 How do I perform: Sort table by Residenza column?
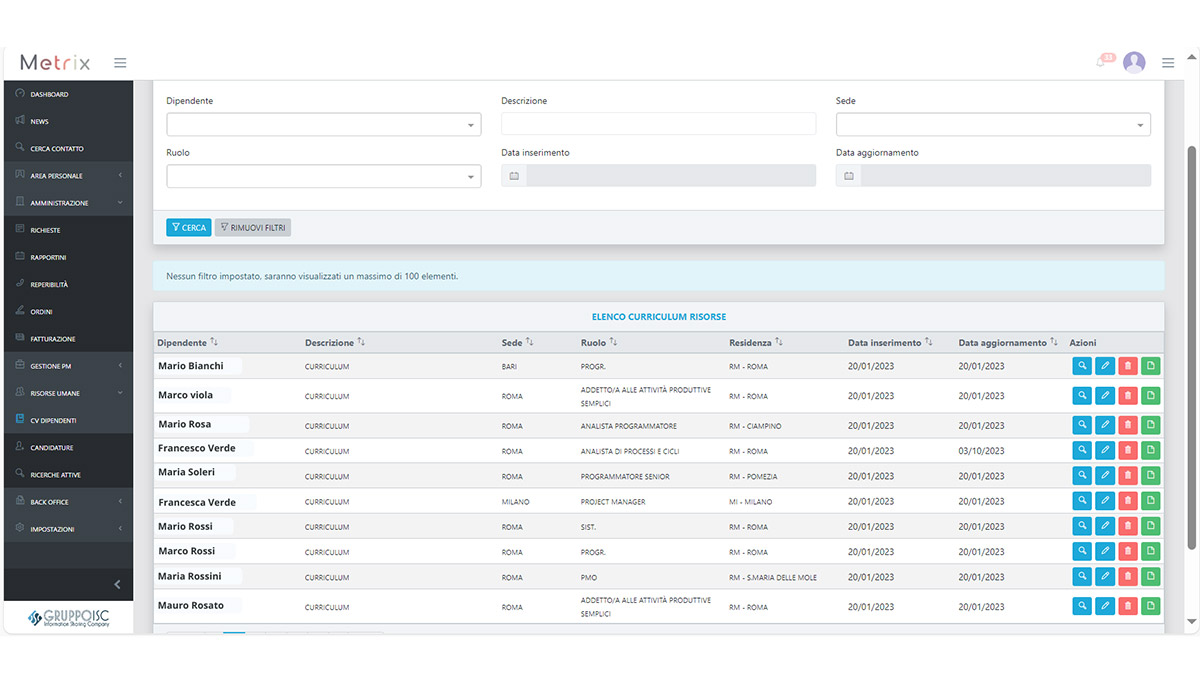756,343
